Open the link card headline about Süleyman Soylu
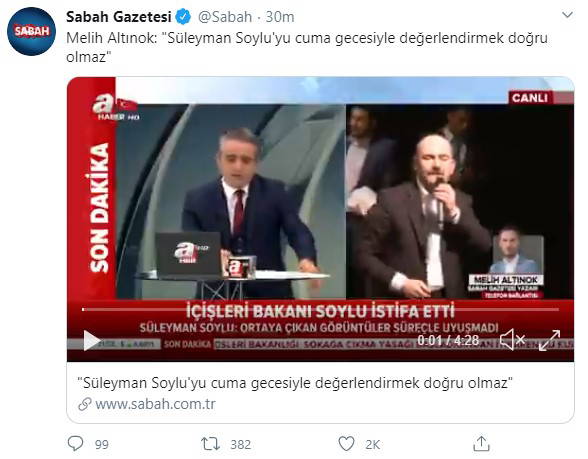This screenshot has height=459, width=588. [295, 383]
